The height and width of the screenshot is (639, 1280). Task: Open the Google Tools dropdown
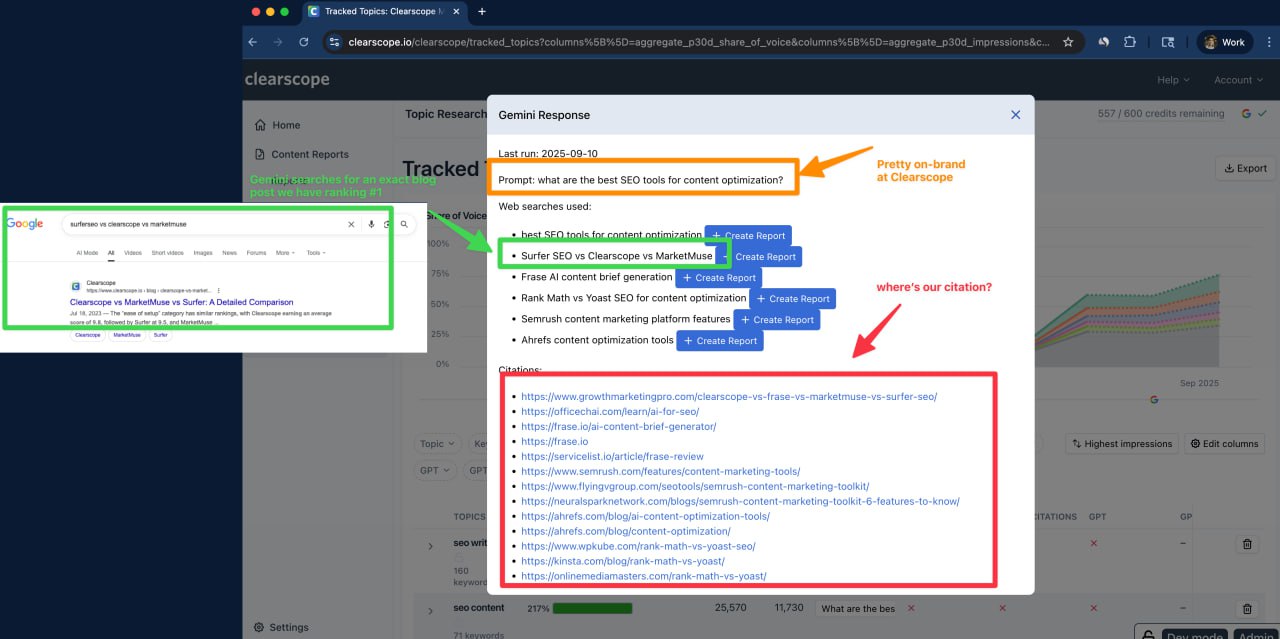[x=316, y=253]
